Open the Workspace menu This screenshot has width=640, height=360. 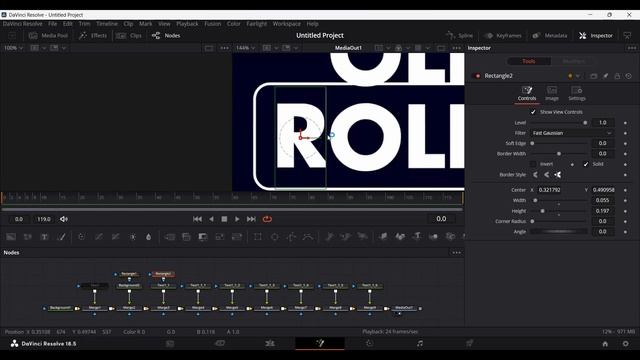click(287, 24)
